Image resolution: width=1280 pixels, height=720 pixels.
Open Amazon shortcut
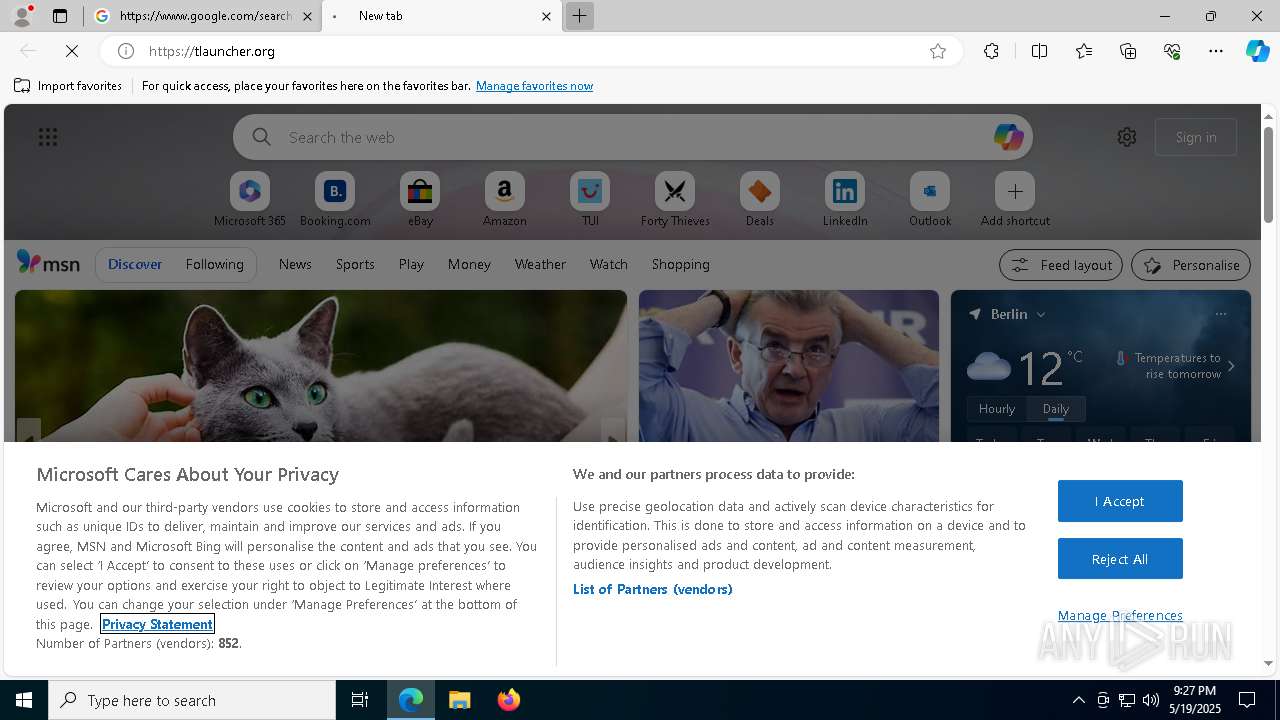coord(505,199)
